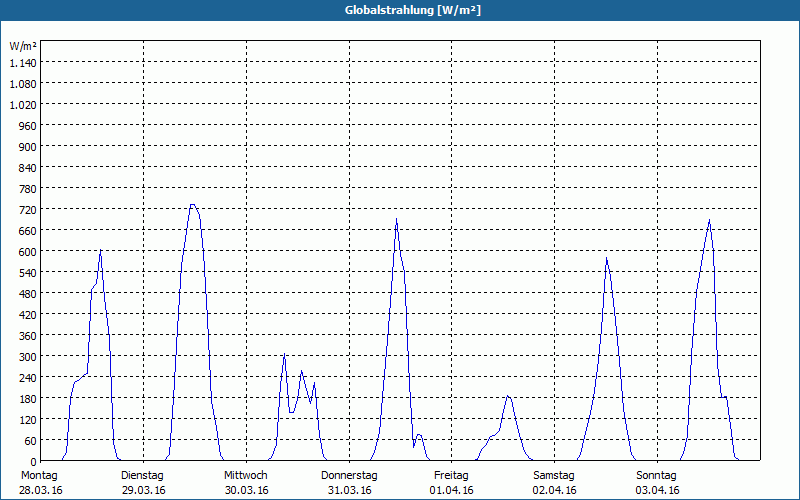800x500 pixels.
Task: Click the 300 y-axis label
Action: [x=29, y=357]
